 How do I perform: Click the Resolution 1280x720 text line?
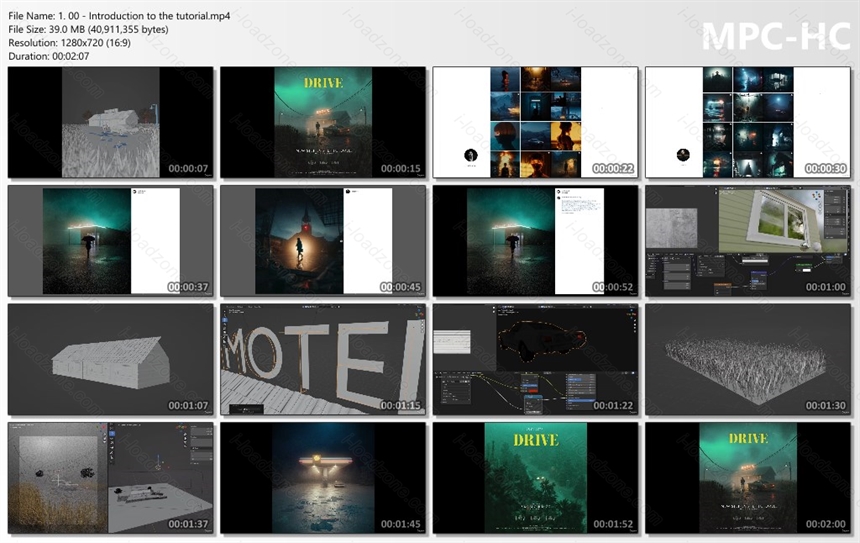tap(69, 43)
